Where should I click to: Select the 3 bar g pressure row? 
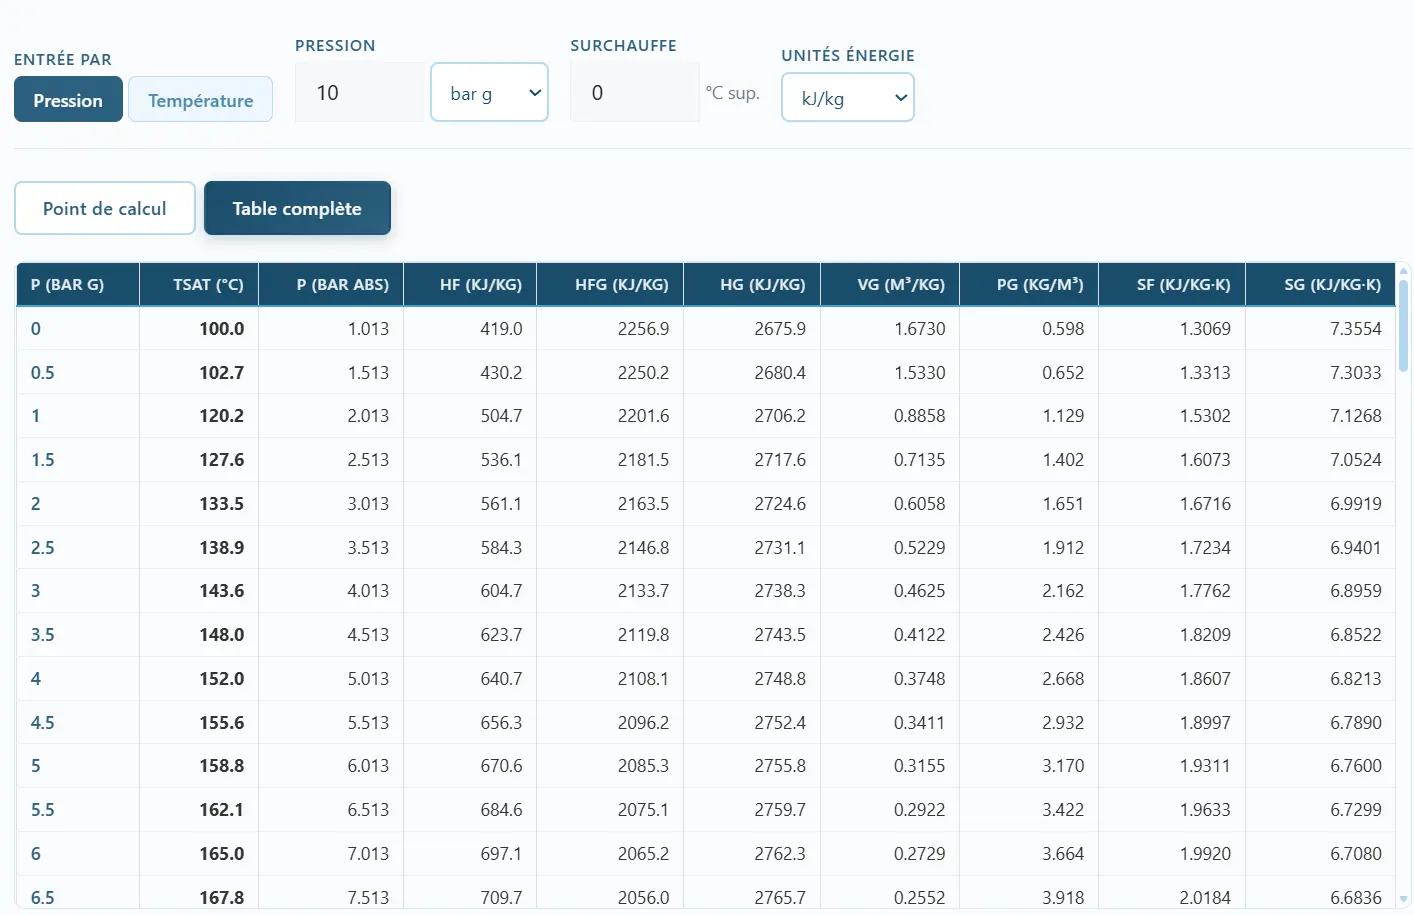point(36,591)
